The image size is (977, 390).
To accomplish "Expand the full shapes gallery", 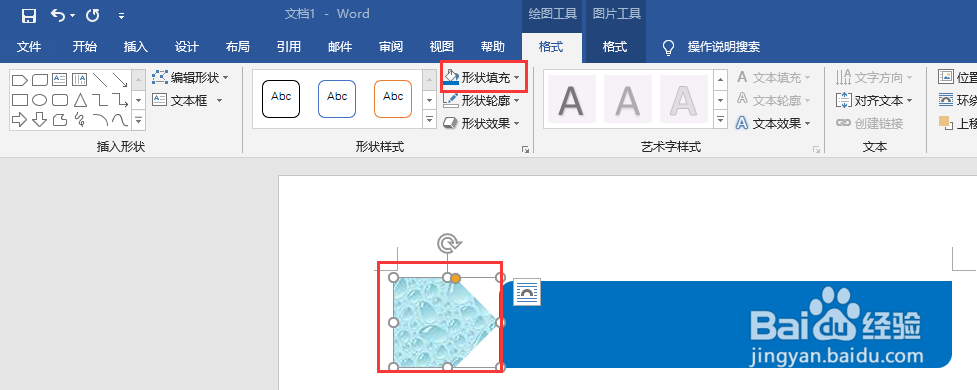I will (139, 120).
